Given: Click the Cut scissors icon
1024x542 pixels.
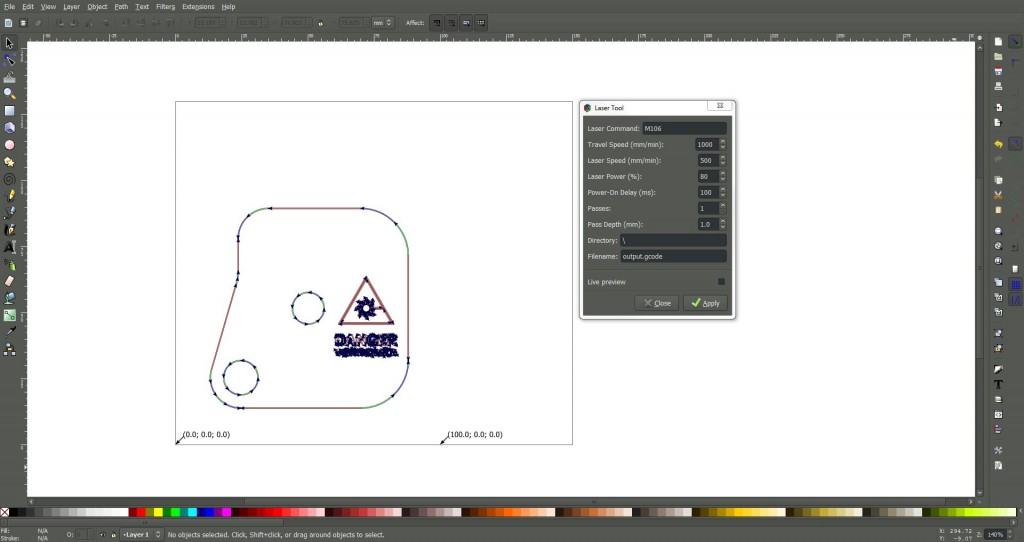Looking at the screenshot, I should click(x=998, y=195).
